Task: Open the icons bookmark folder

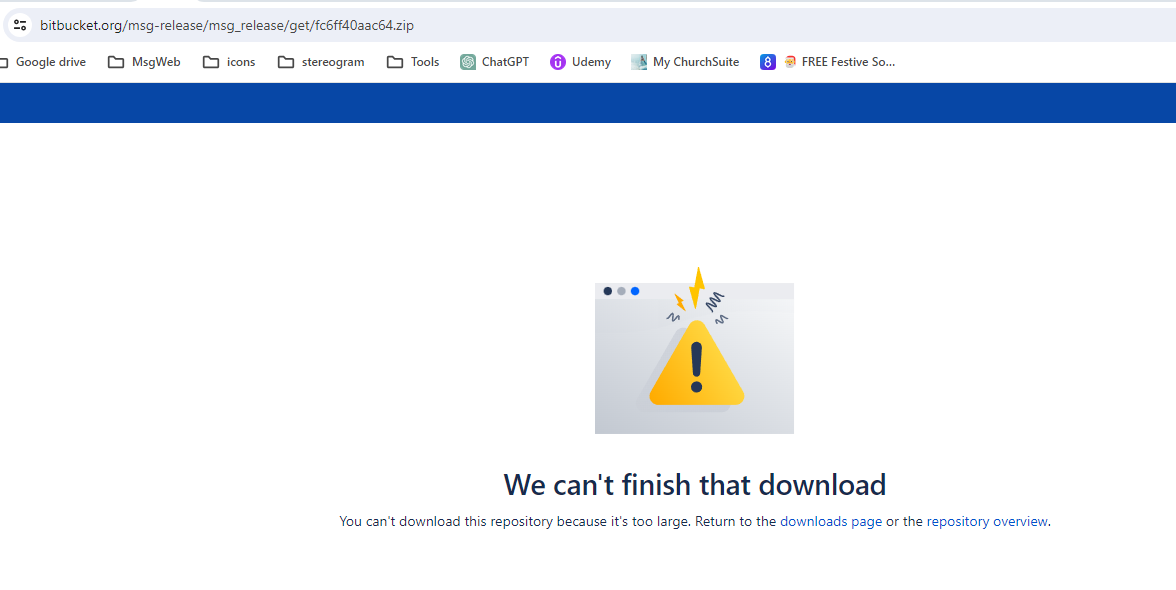Action: pyautogui.click(x=229, y=62)
